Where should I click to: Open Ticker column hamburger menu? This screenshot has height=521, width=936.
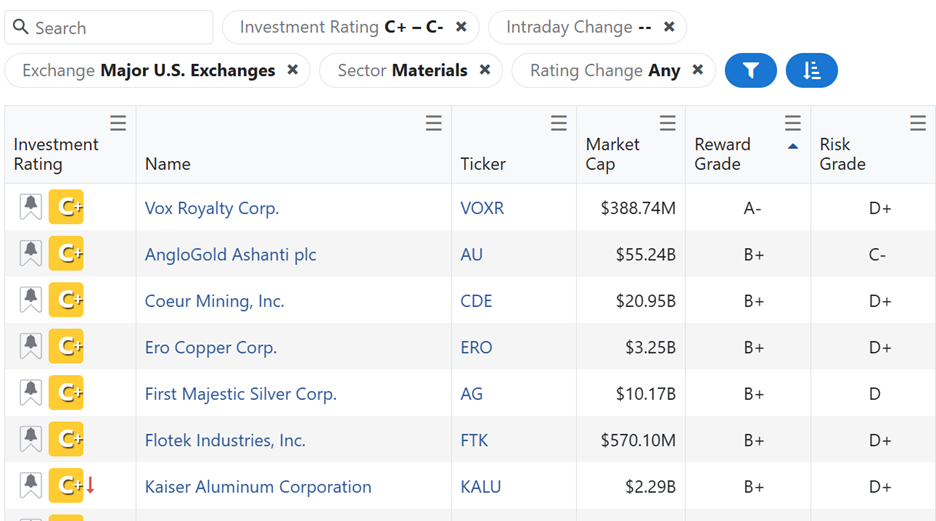coord(558,123)
